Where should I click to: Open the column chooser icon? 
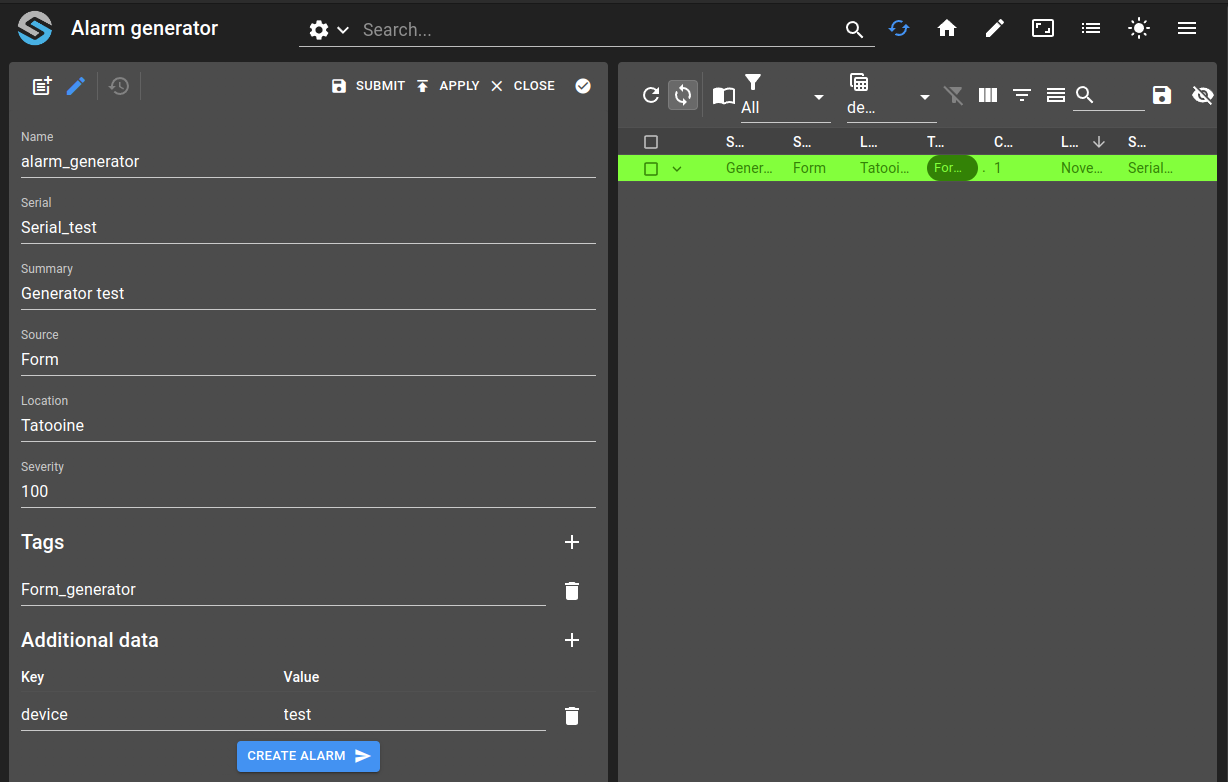pyautogui.click(x=988, y=95)
